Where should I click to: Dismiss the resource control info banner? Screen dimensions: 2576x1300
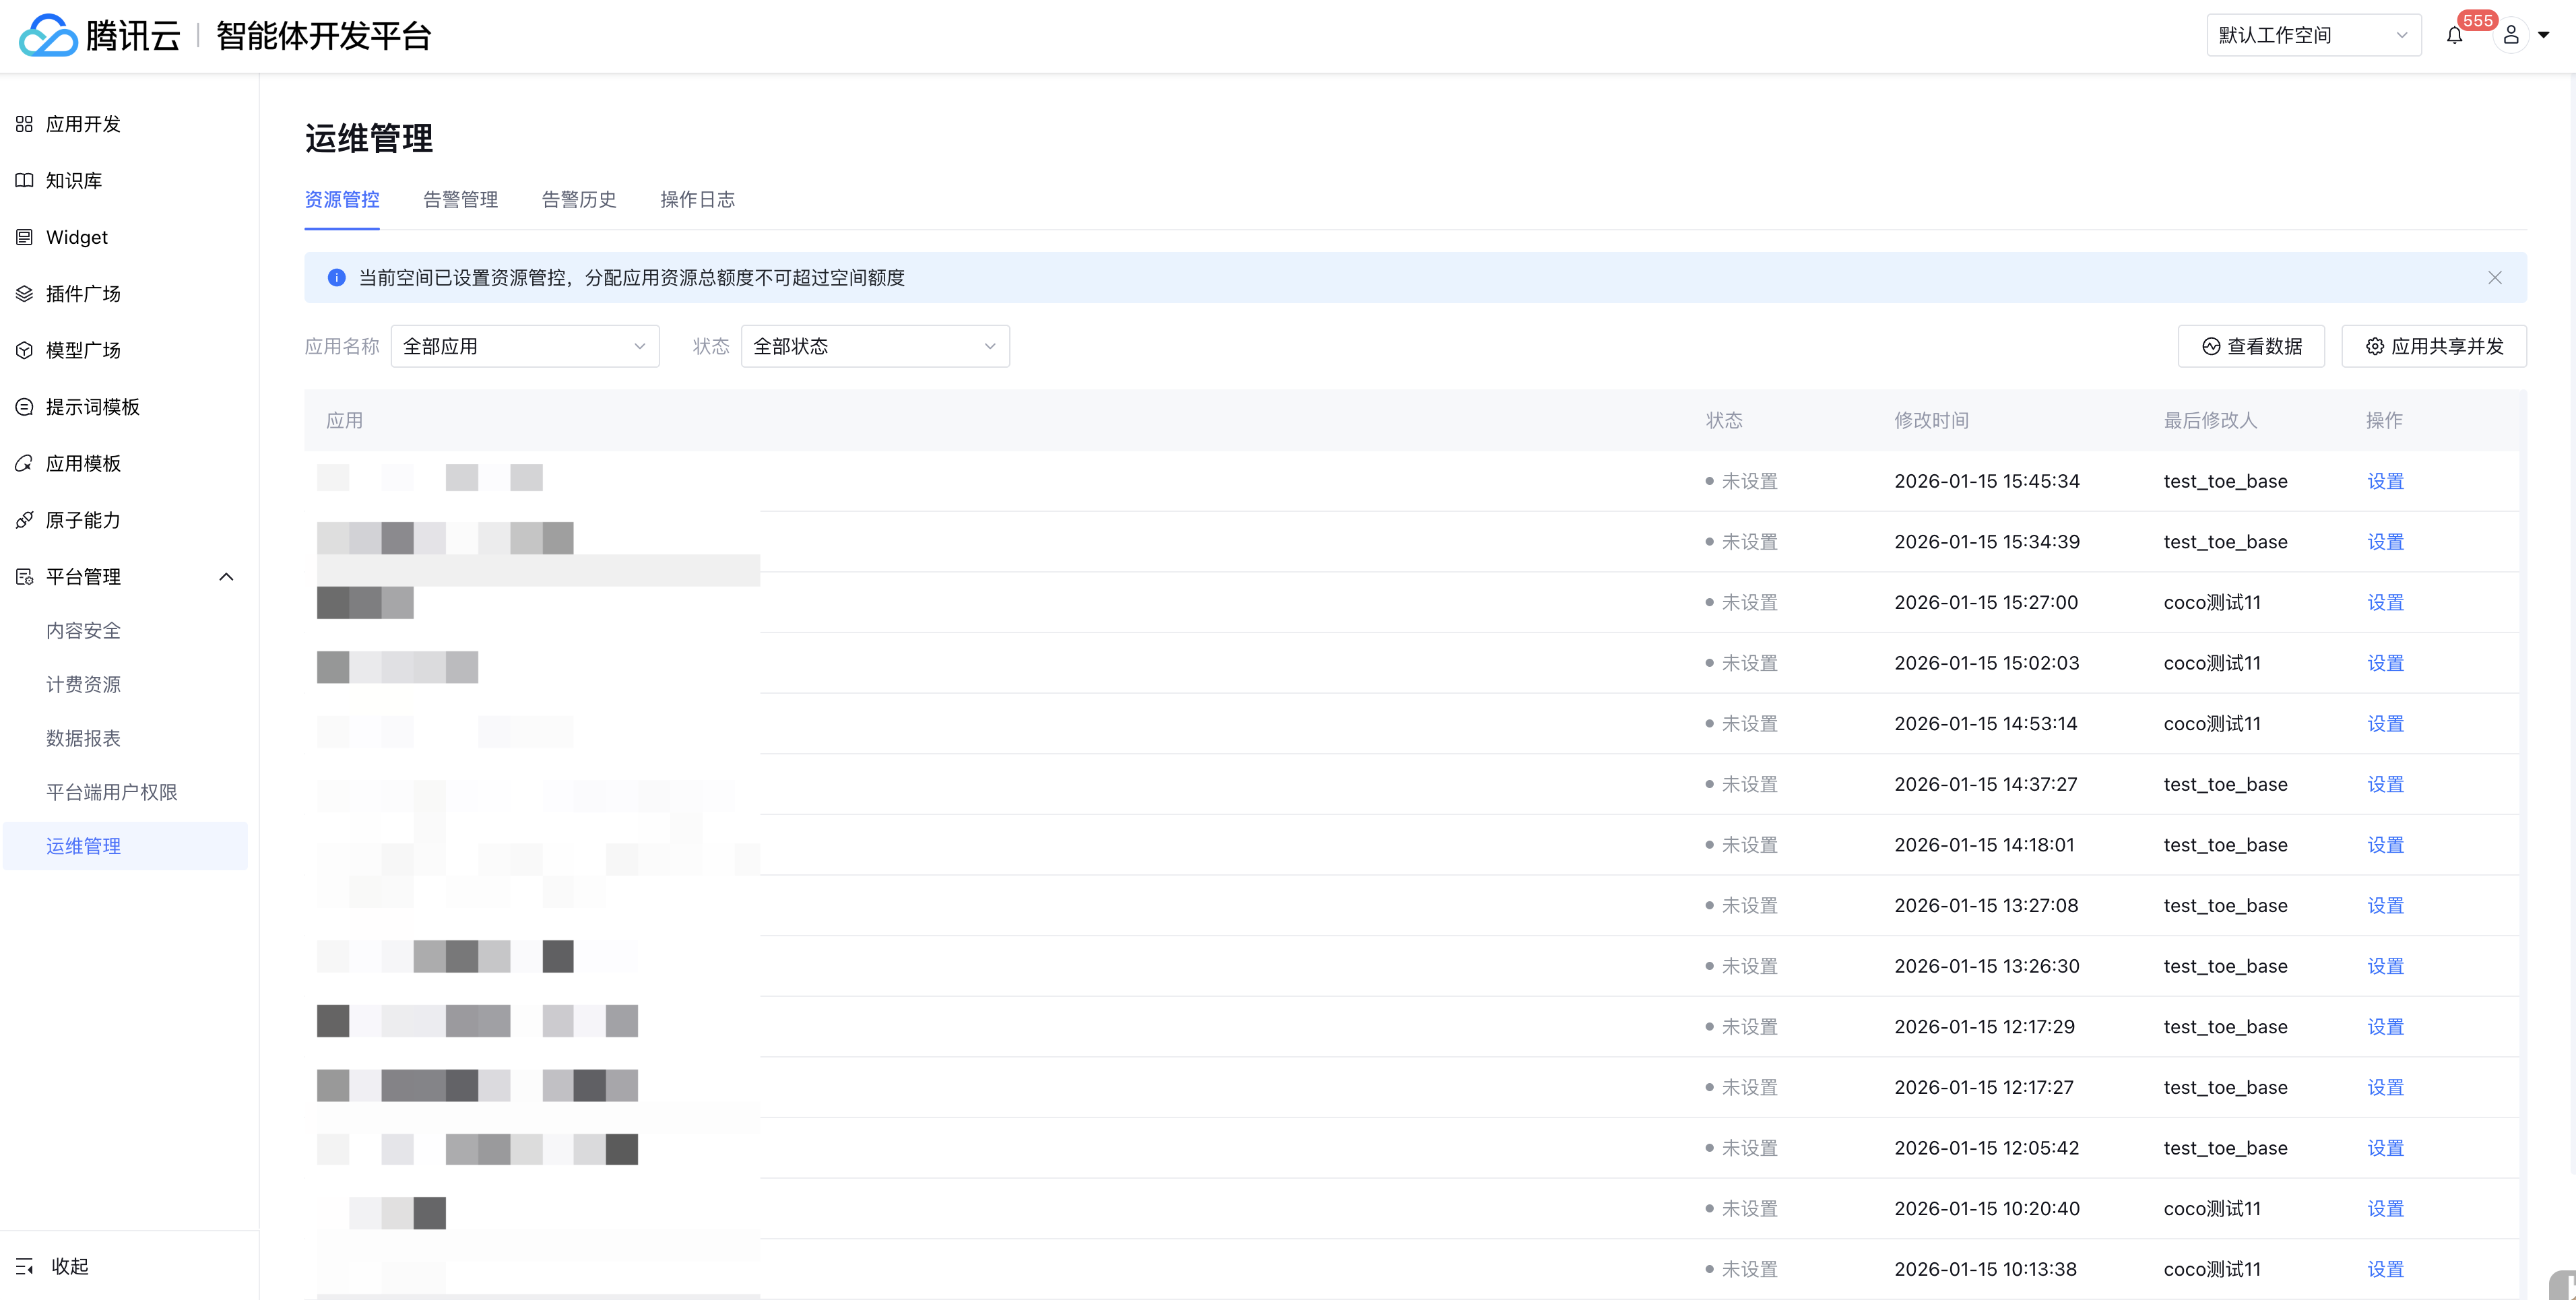coord(2494,278)
